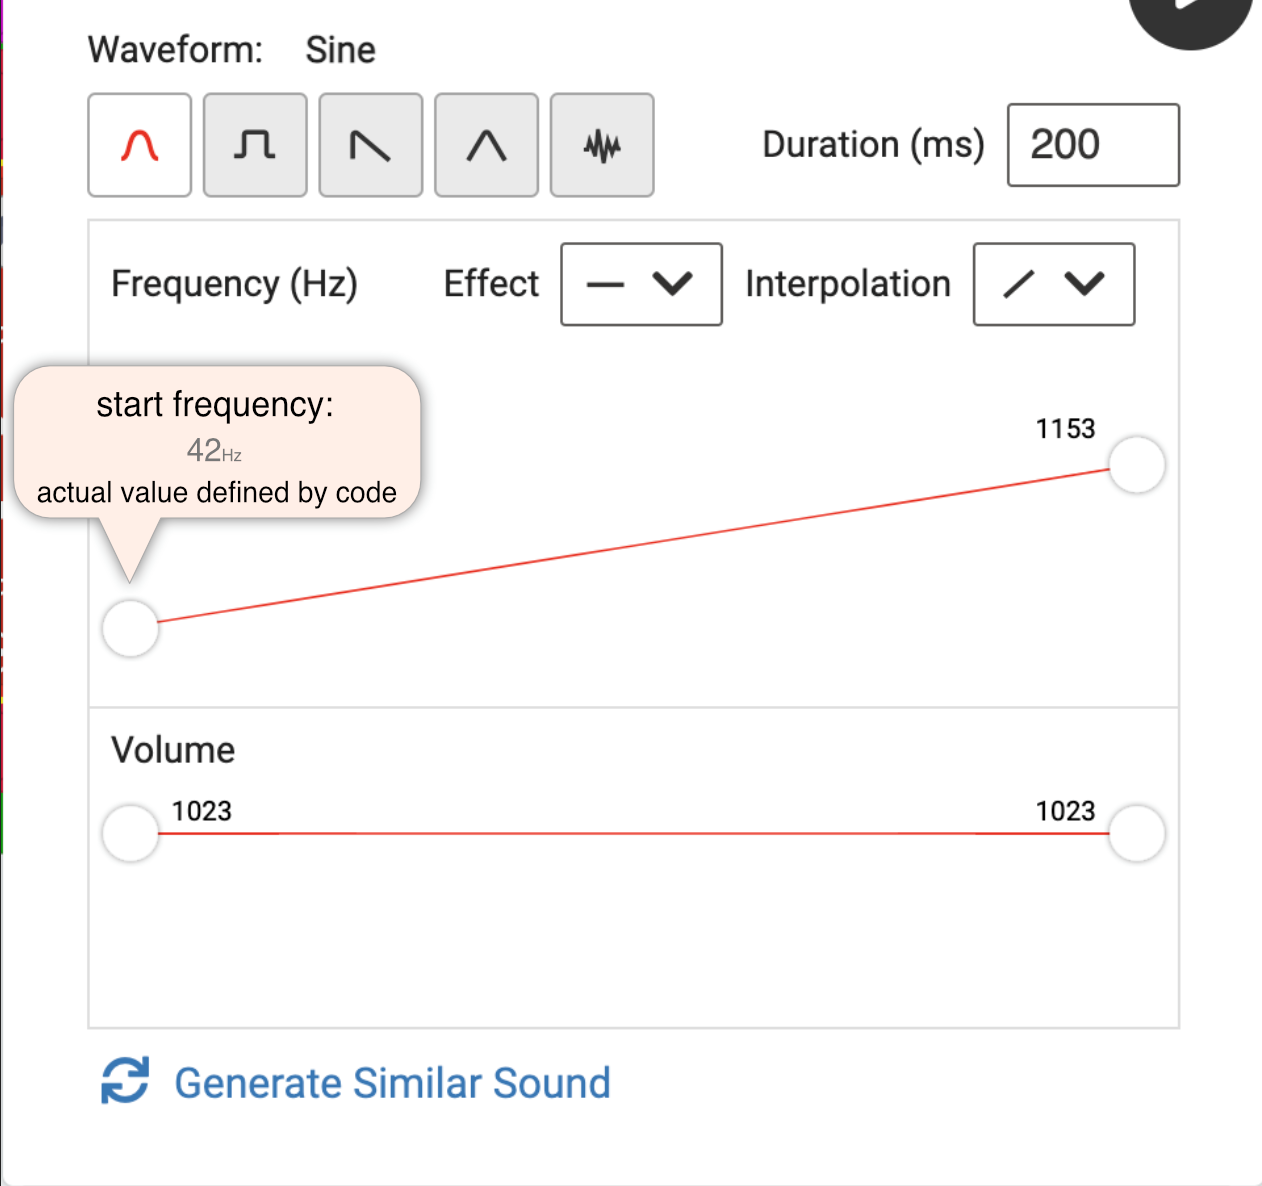Click the Generate Similar Sound link
Screen dimensions: 1262x1186
pyautogui.click(x=392, y=1083)
